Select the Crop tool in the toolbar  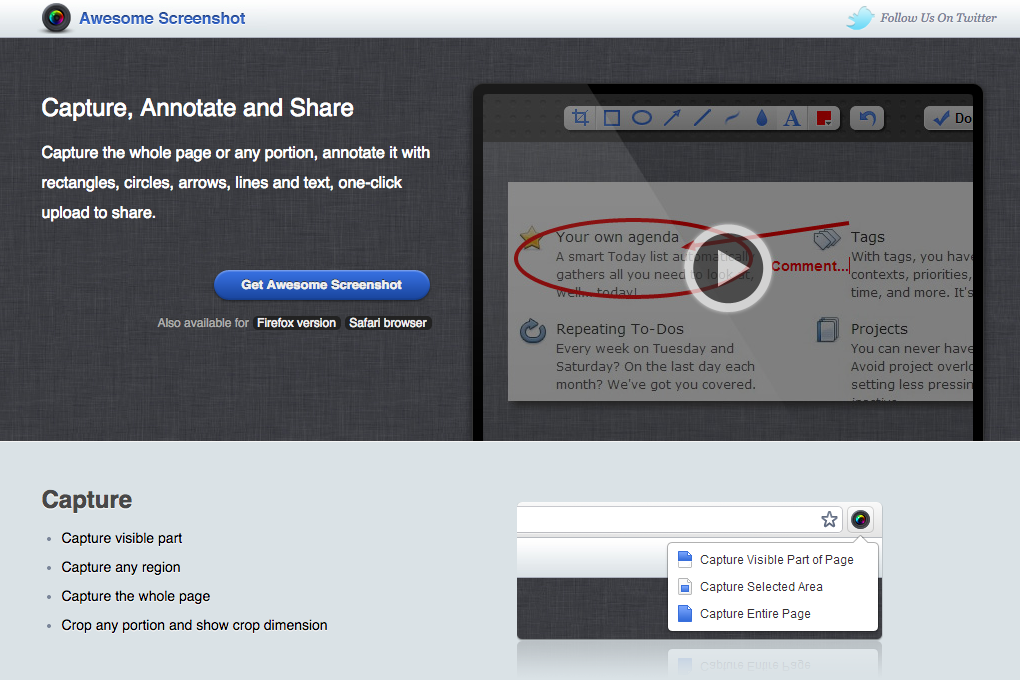pyautogui.click(x=580, y=118)
